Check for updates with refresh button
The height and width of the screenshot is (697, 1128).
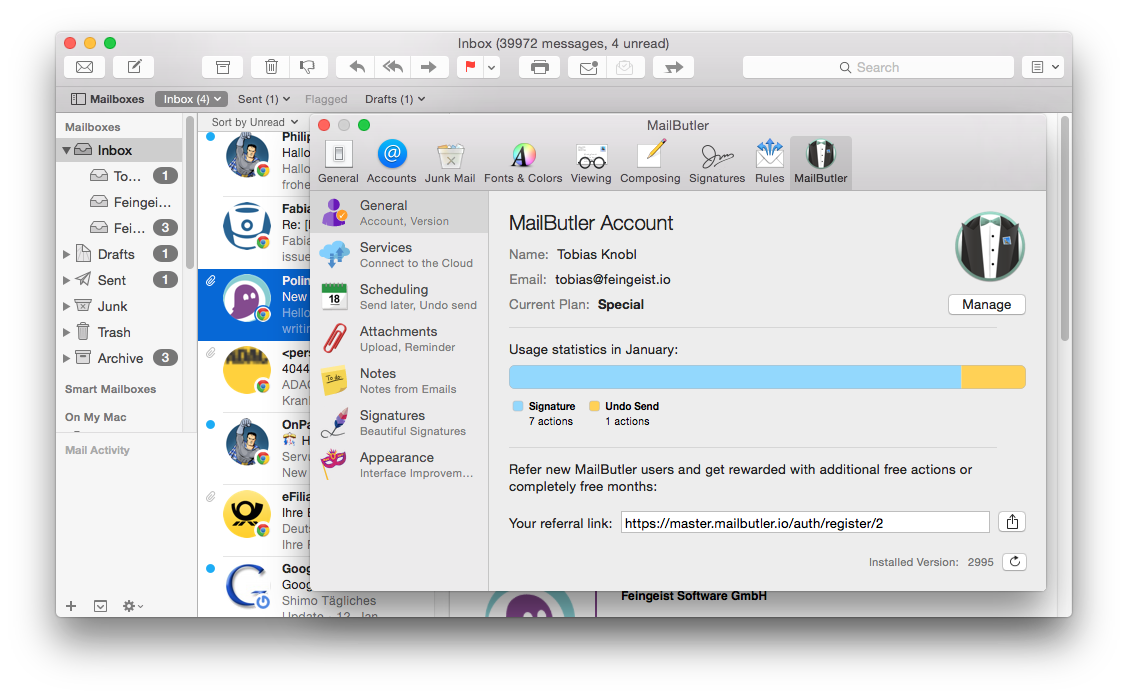coord(1014,562)
